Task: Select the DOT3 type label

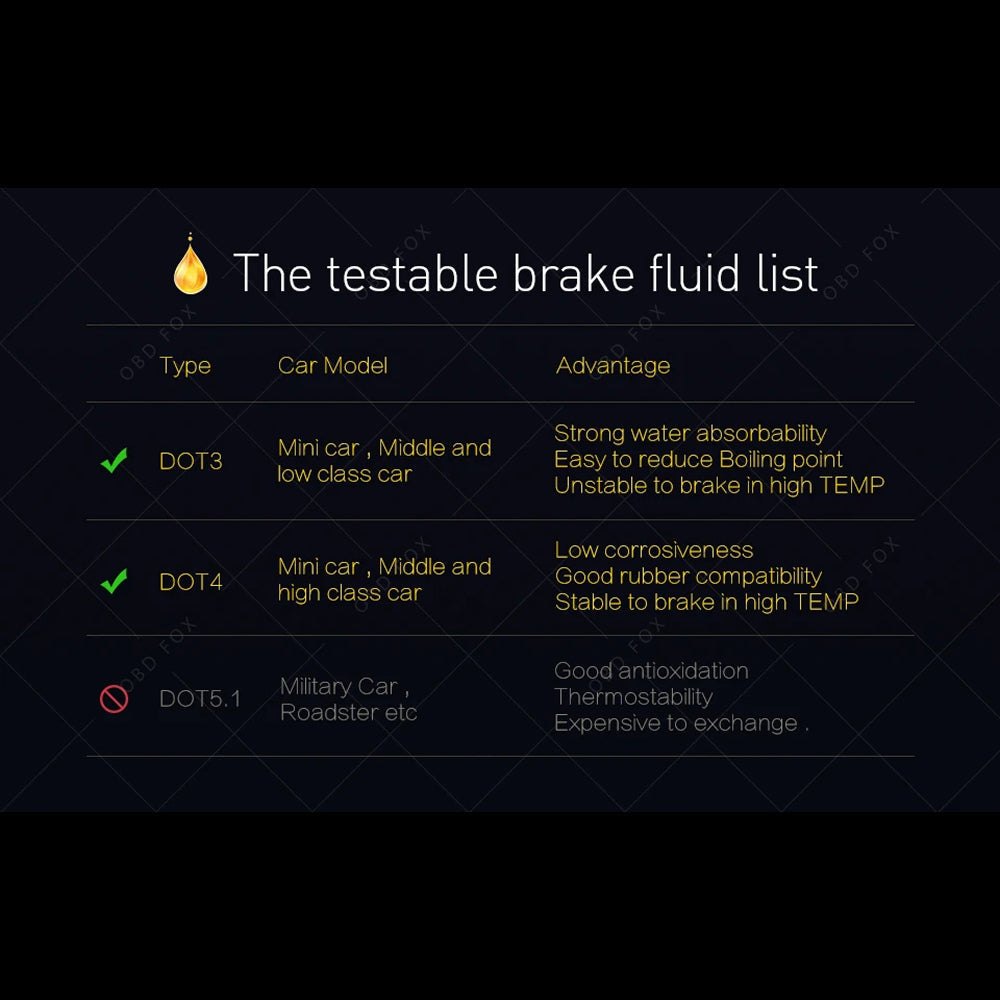Action: pyautogui.click(x=191, y=460)
